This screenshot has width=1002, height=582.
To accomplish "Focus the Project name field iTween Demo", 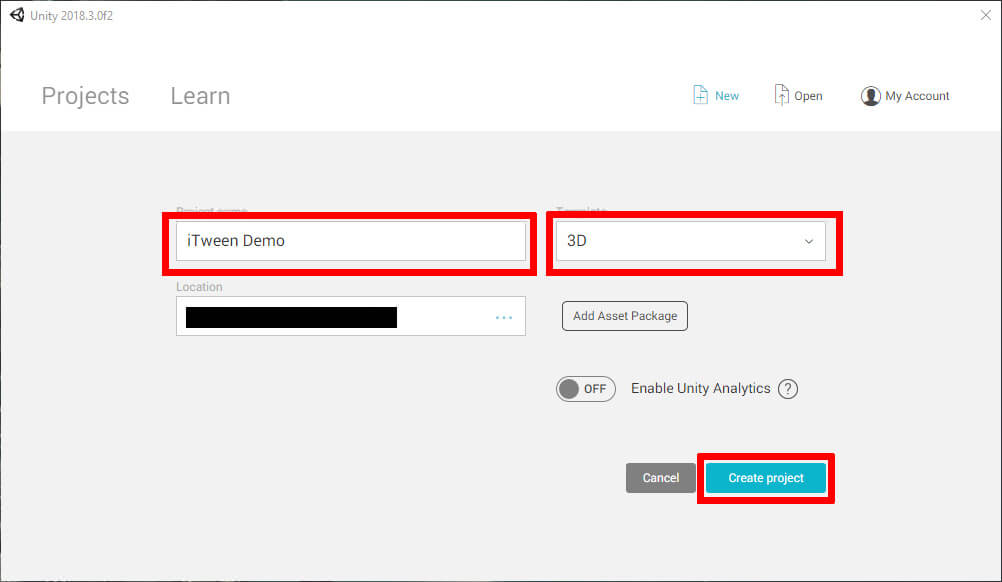I will click(351, 241).
